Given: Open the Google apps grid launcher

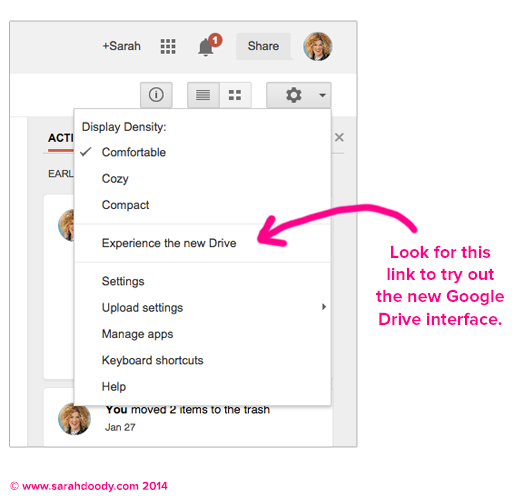Looking at the screenshot, I should pos(168,46).
